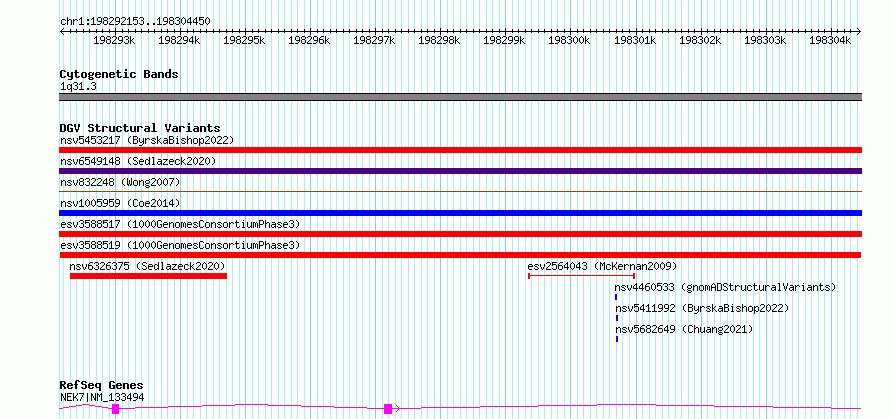Viewport: 890px width, 419px height.
Task: Click the 198293k ruler tick label
Action: (114, 40)
